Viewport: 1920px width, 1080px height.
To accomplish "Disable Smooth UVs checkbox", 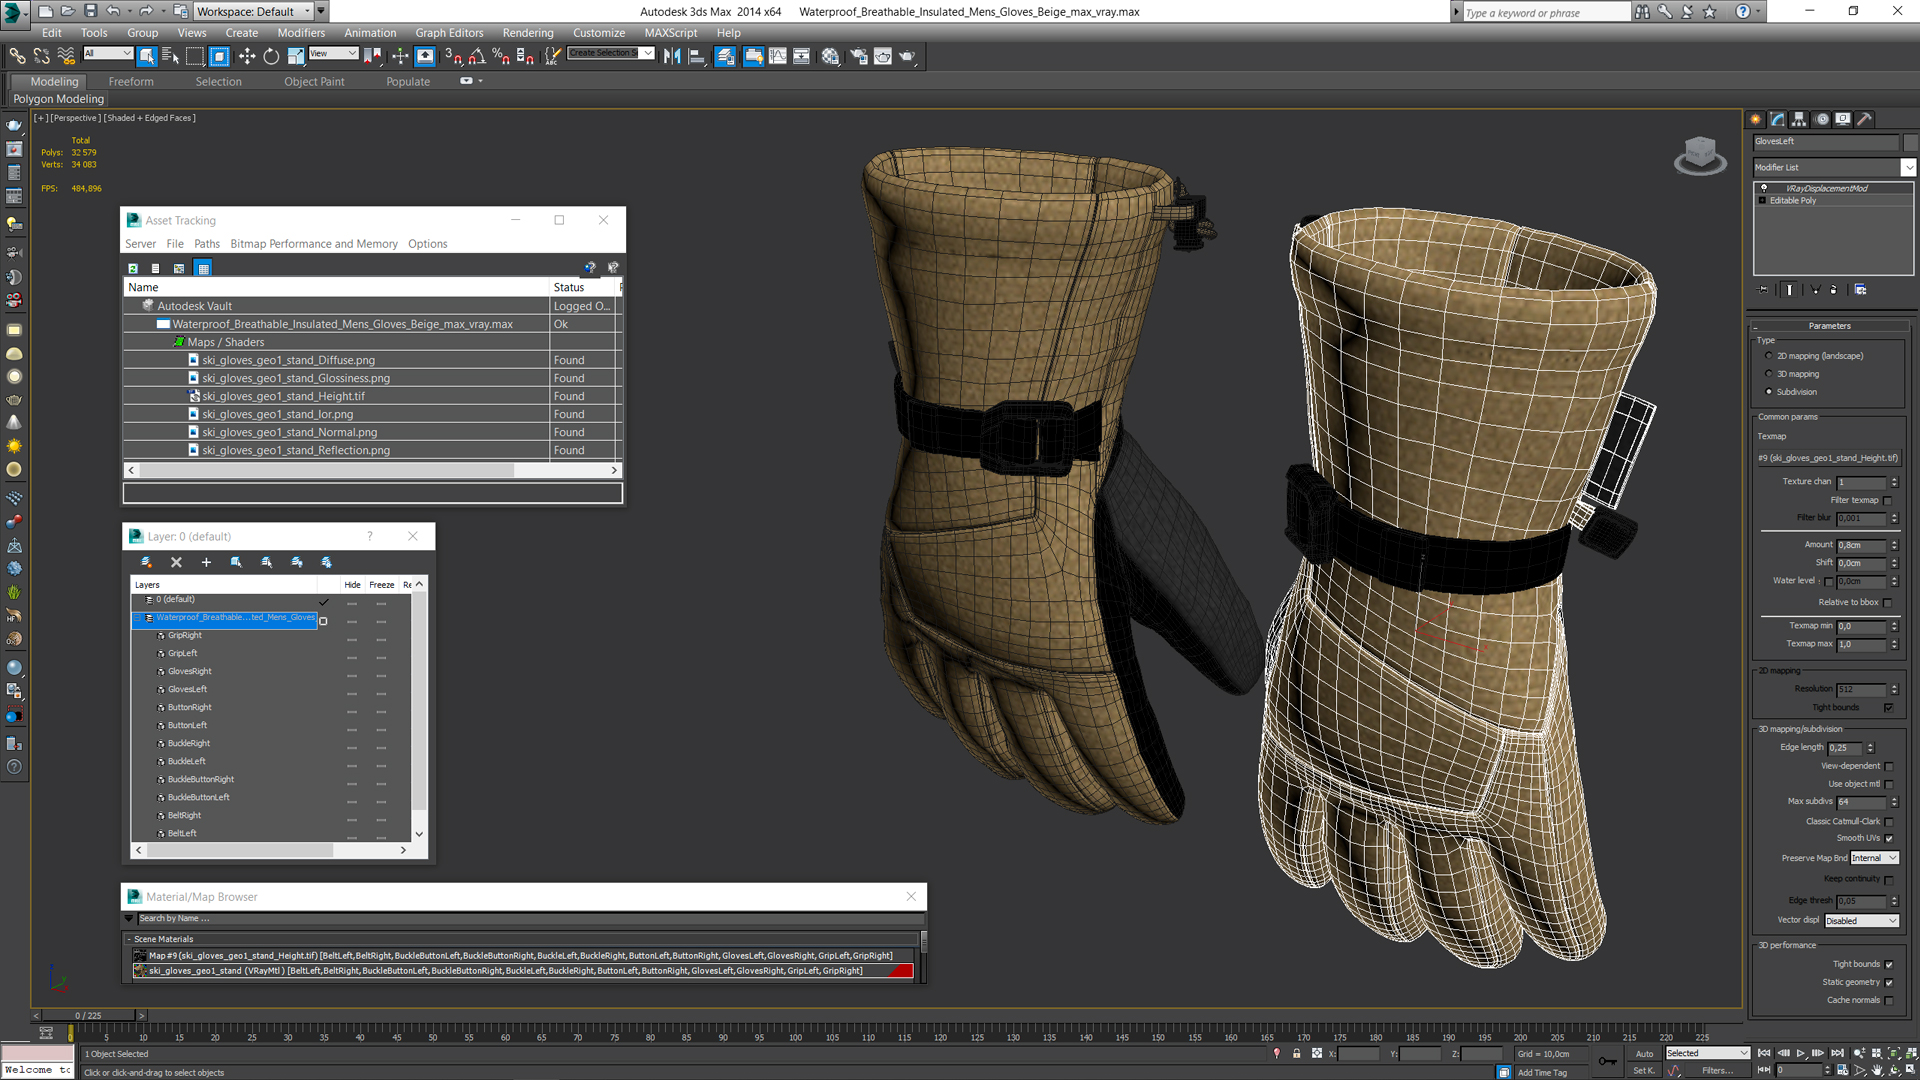I will pyautogui.click(x=1889, y=839).
